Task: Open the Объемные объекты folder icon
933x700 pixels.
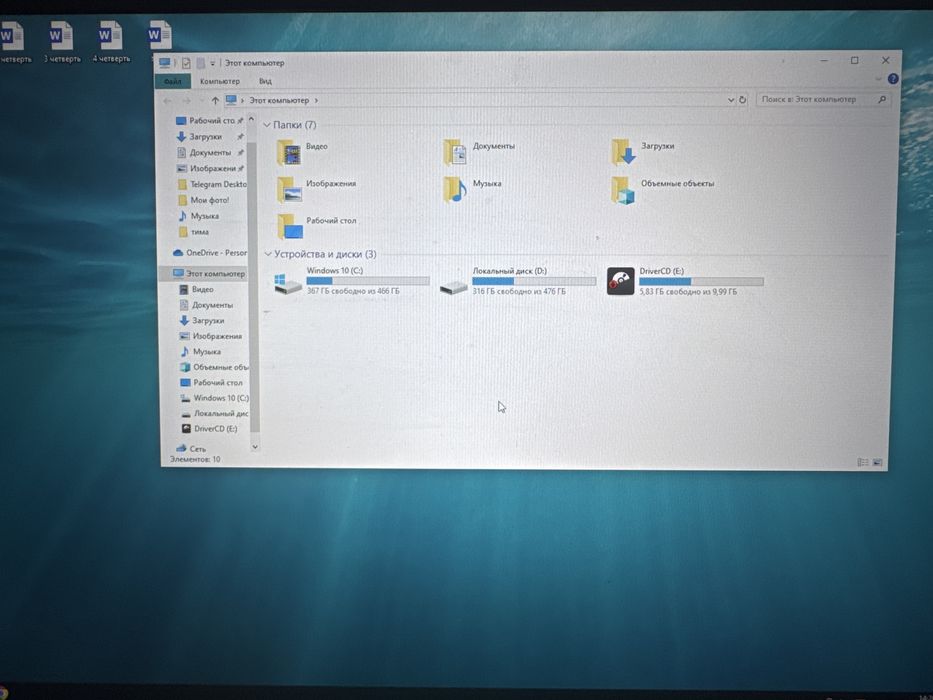Action: (x=623, y=190)
